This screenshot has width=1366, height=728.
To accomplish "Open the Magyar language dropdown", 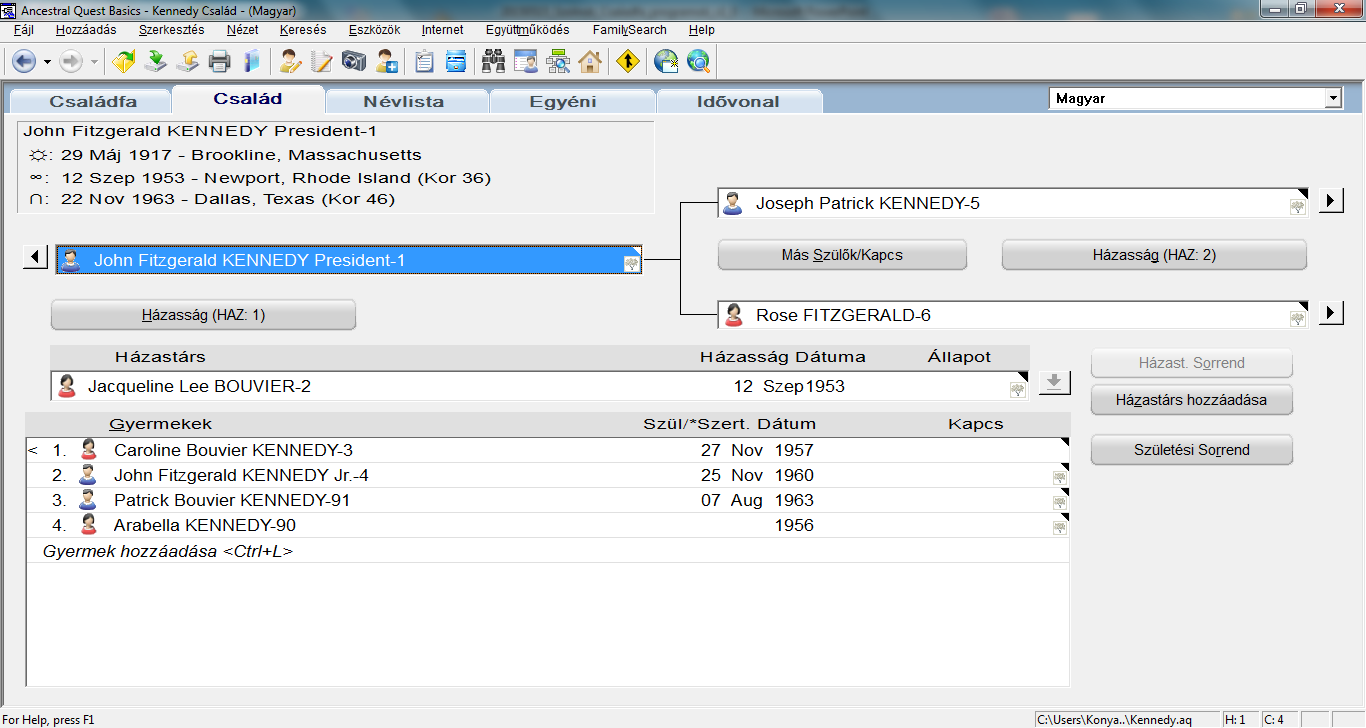I will click(x=1332, y=99).
